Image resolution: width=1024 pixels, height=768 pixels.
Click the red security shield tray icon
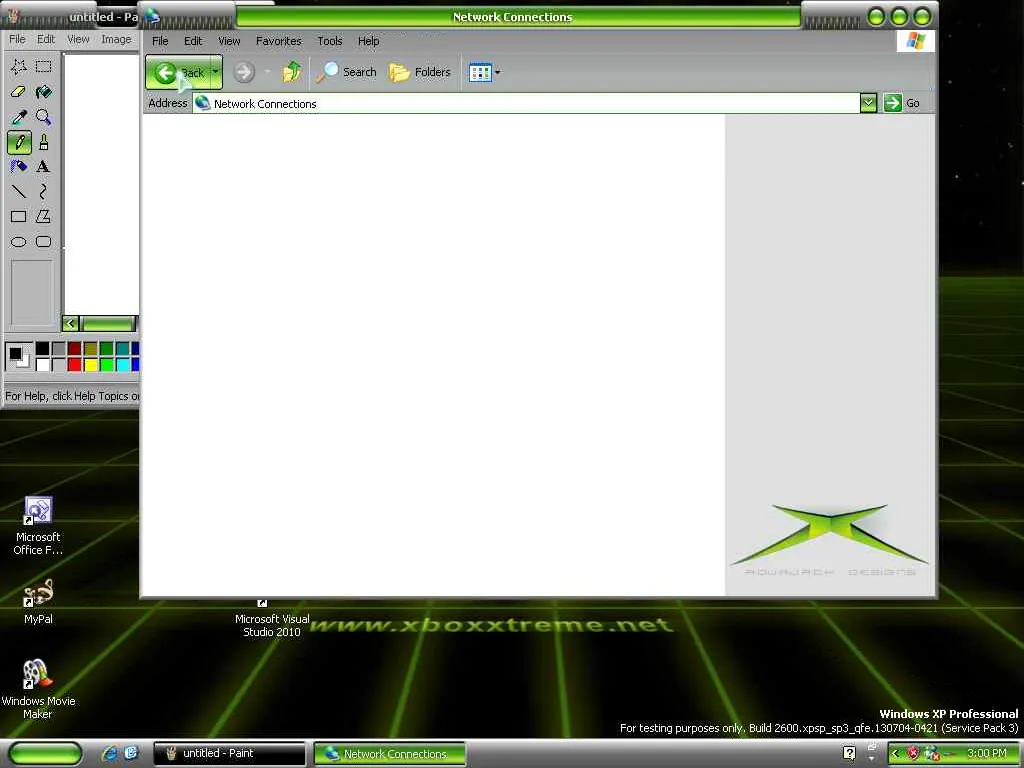click(913, 754)
